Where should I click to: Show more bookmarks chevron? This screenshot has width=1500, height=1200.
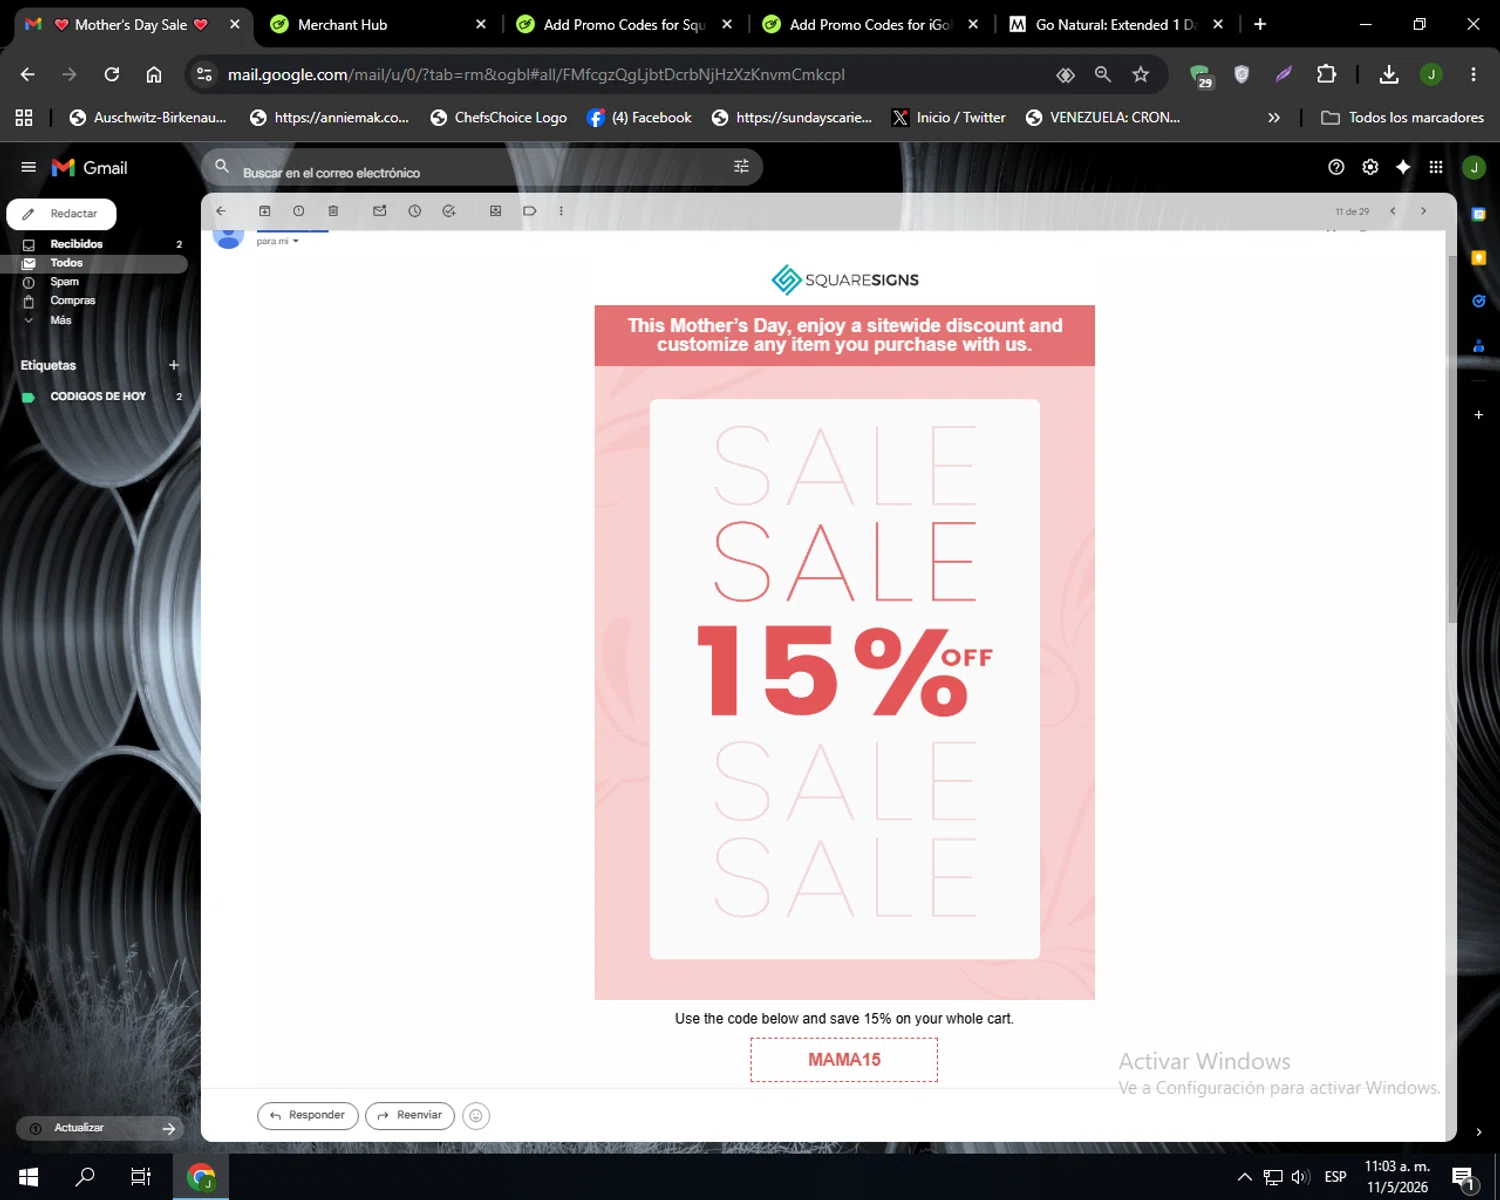[x=1274, y=118]
